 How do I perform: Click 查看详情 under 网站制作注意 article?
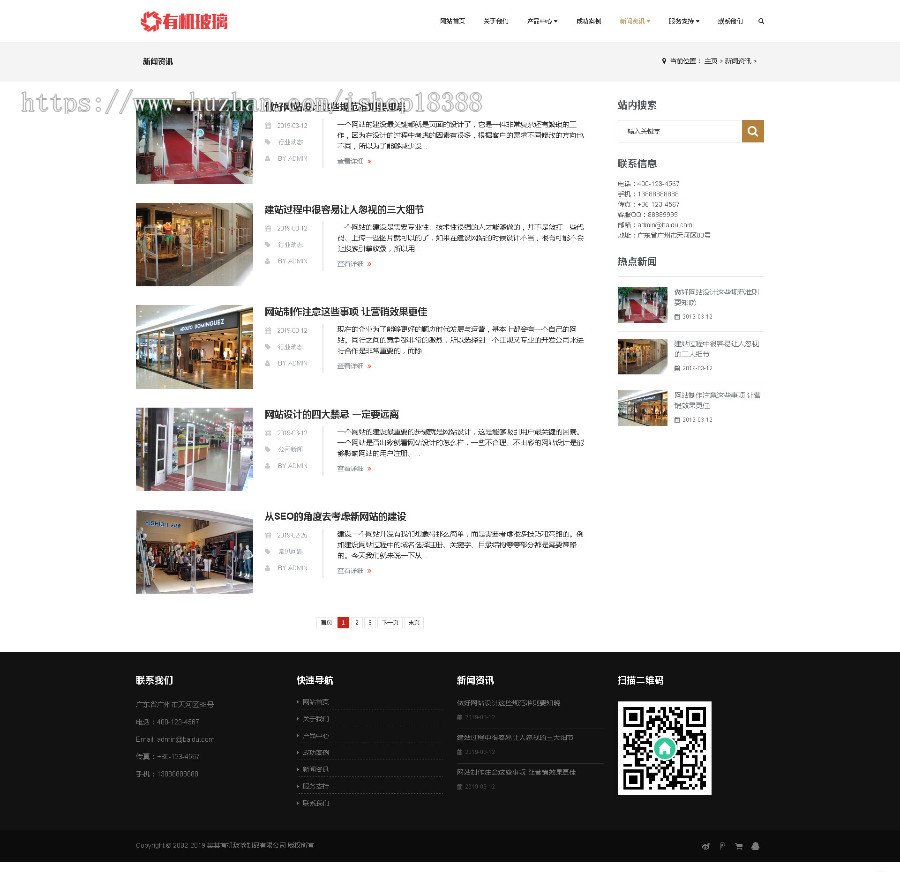354,366
